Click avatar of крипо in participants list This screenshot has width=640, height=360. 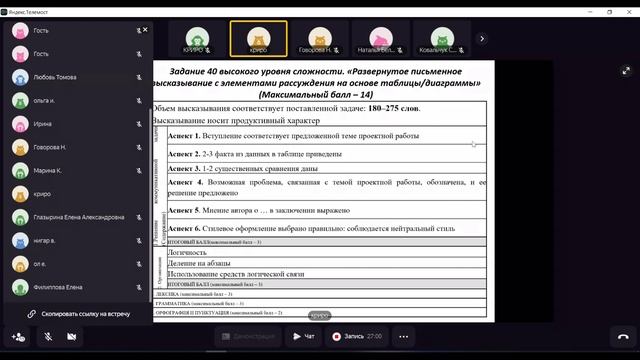pos(20,194)
